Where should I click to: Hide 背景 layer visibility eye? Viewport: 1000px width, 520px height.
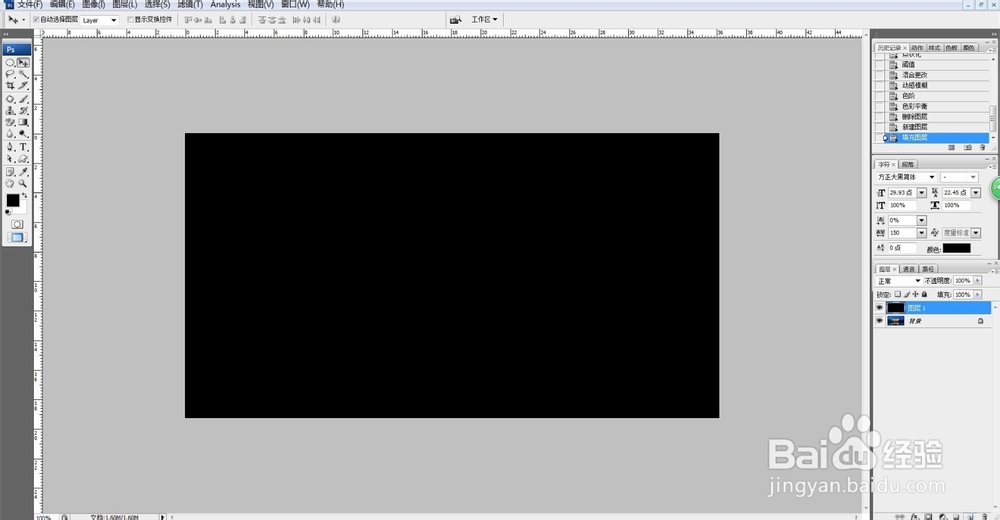pyautogui.click(x=879, y=321)
